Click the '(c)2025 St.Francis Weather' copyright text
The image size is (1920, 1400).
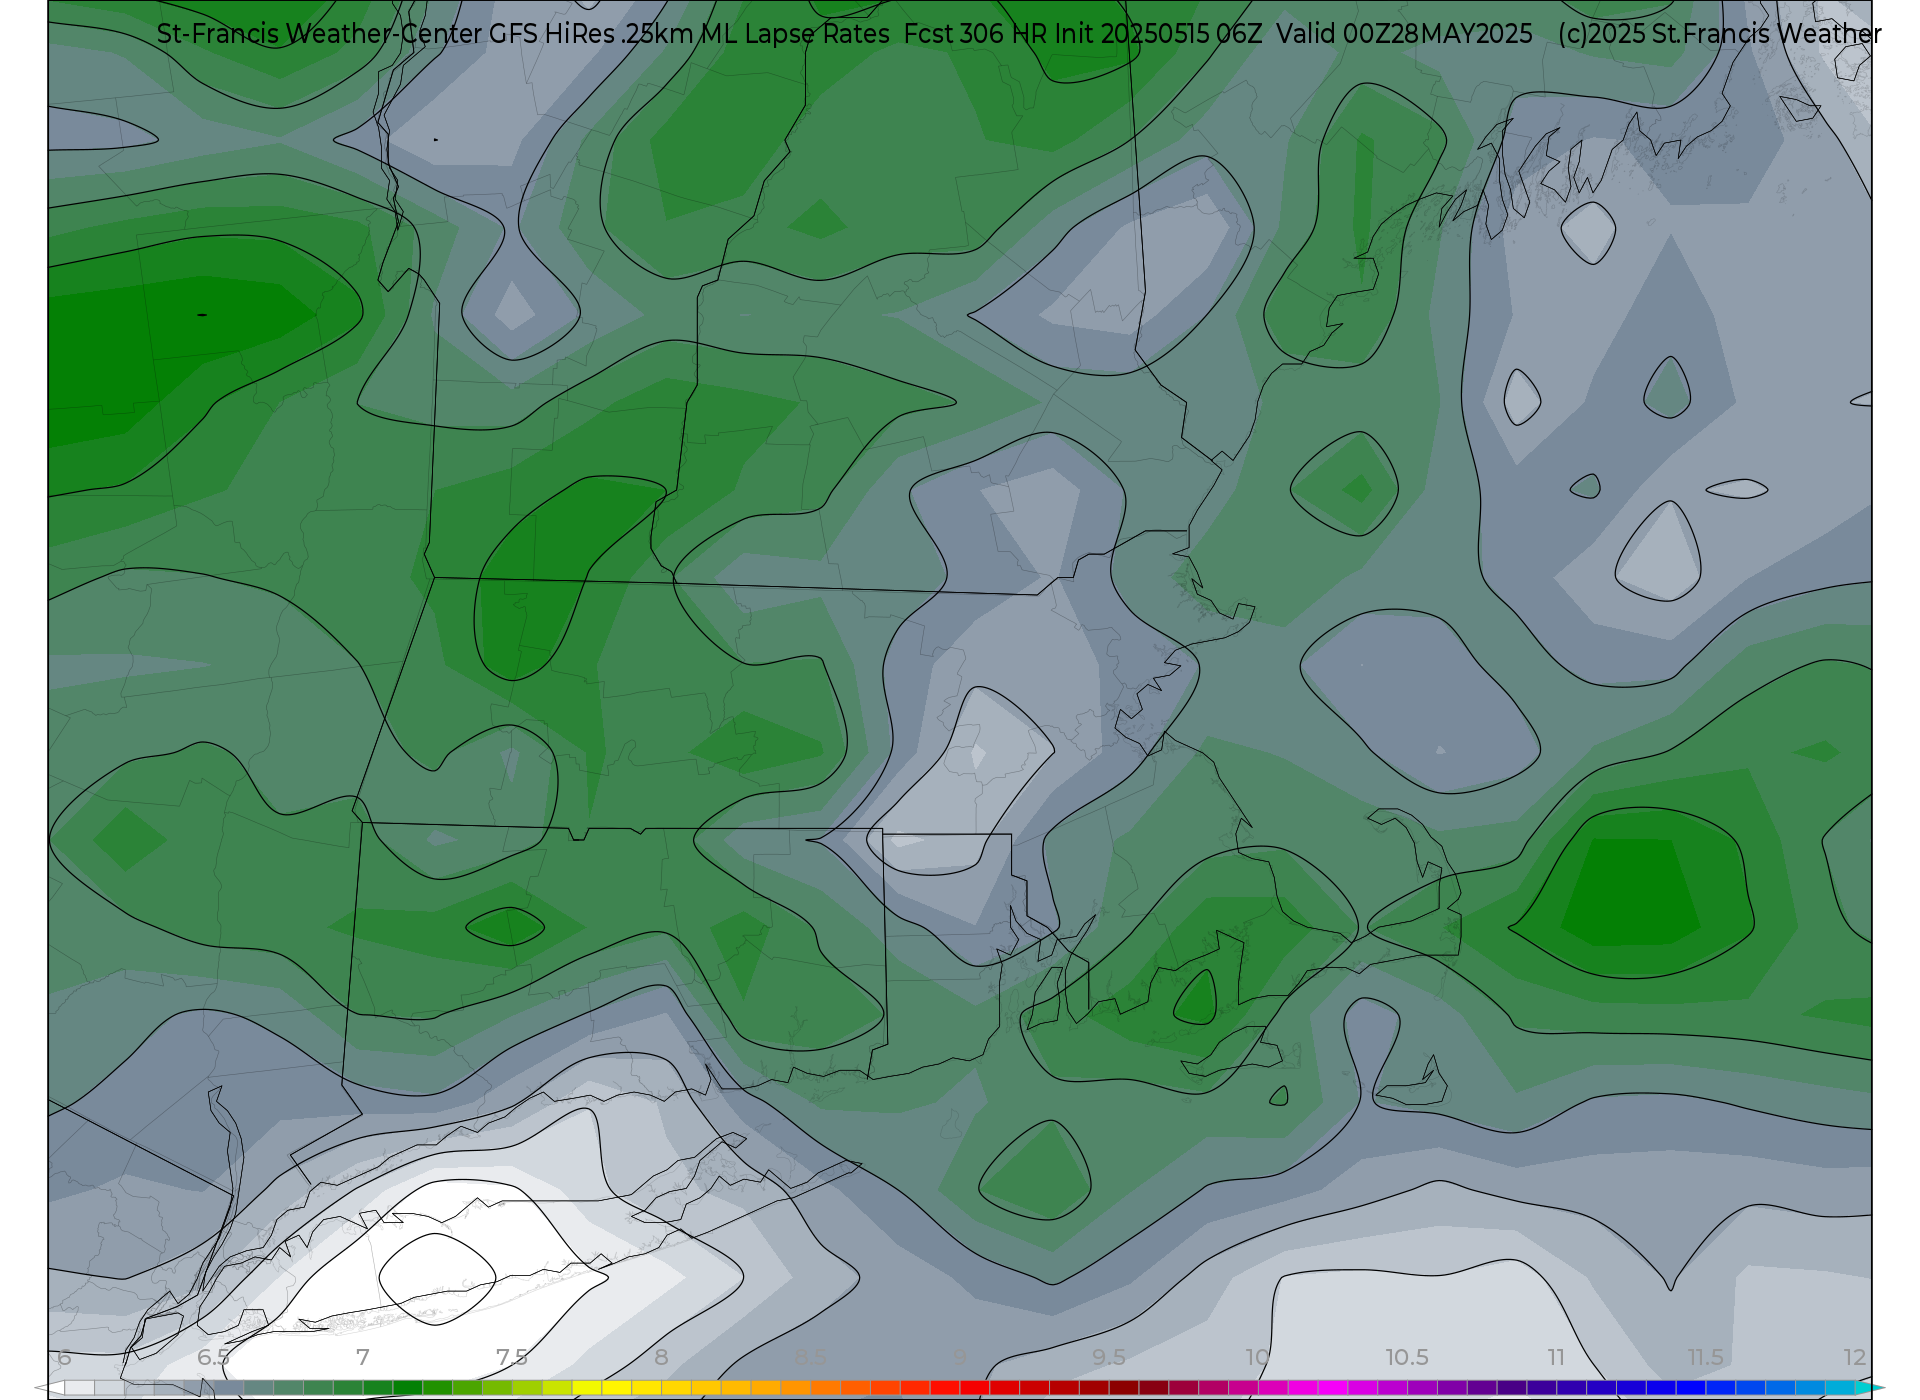coord(1719,34)
